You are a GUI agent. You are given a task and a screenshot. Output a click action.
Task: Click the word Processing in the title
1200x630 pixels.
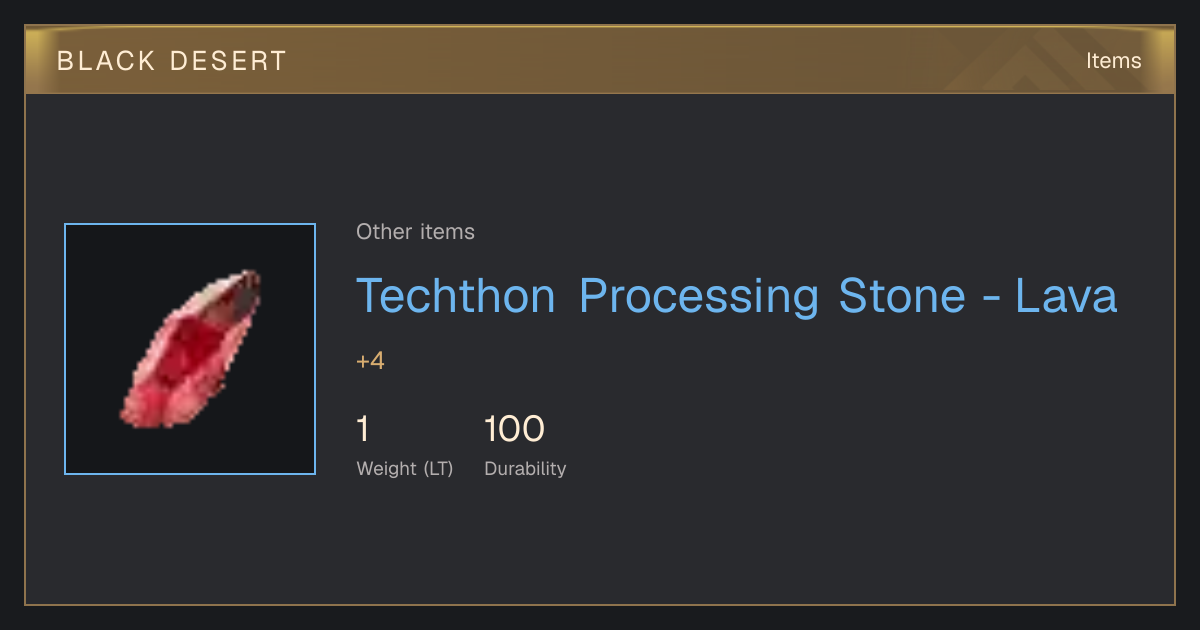[x=698, y=298]
